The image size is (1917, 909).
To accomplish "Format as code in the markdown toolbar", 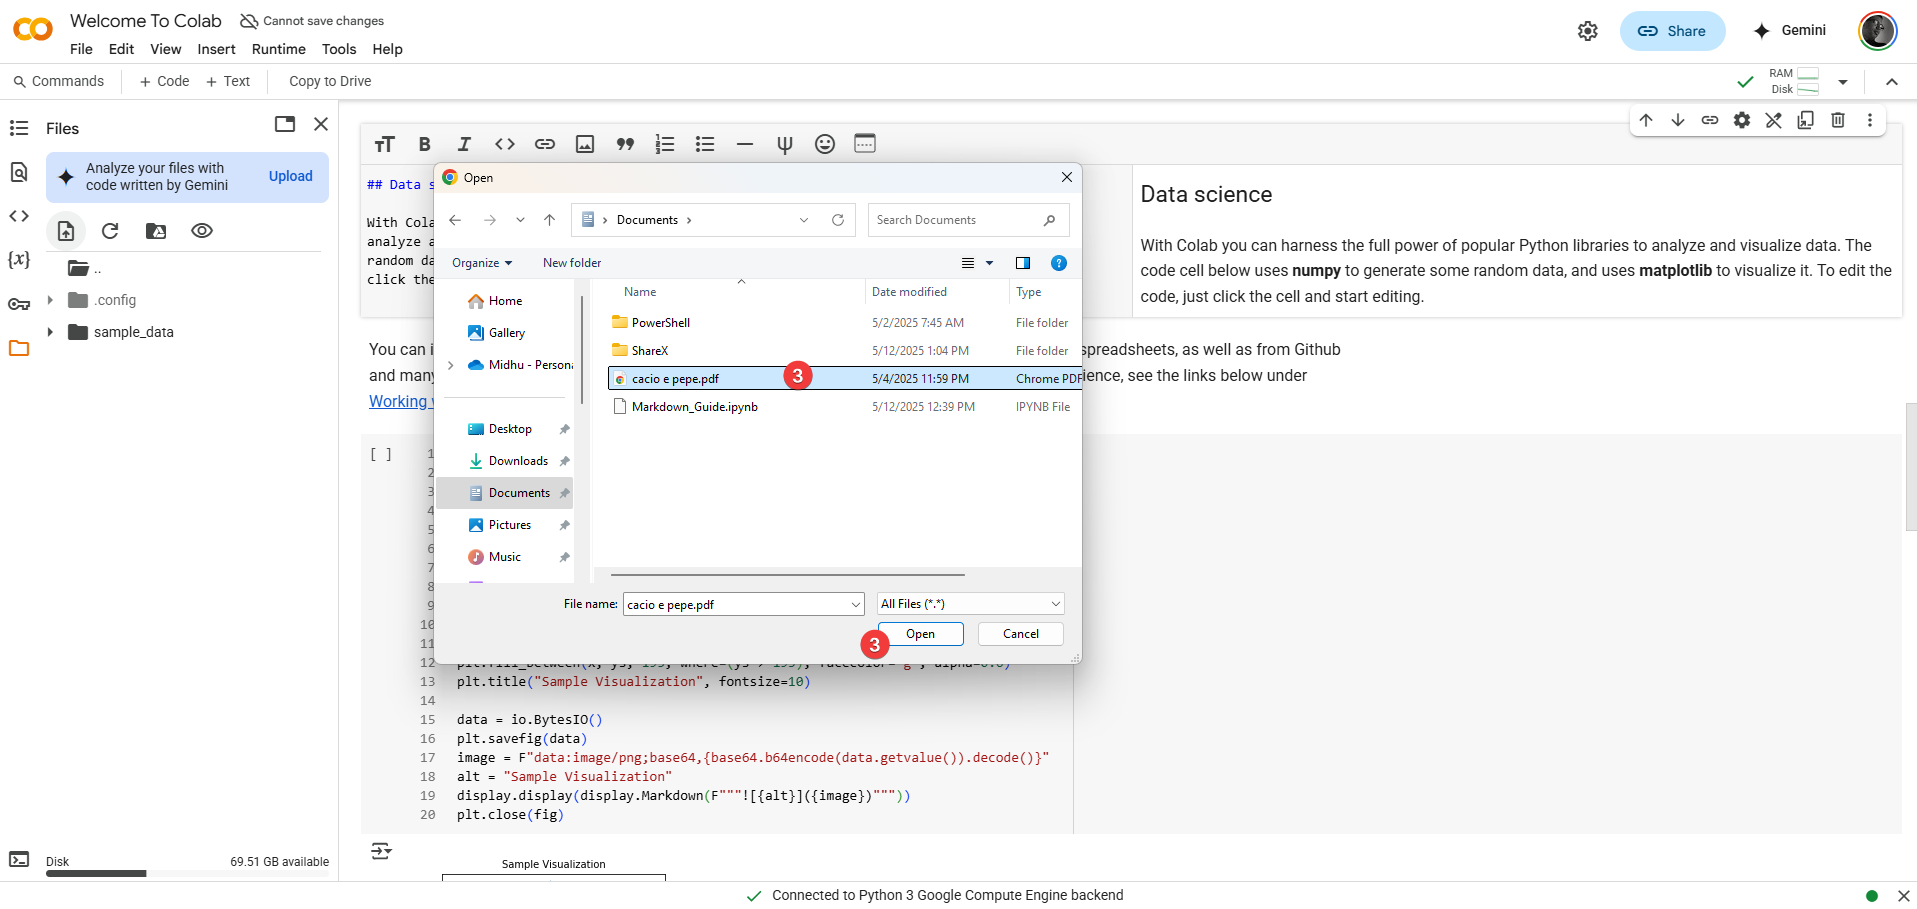I will [505, 144].
